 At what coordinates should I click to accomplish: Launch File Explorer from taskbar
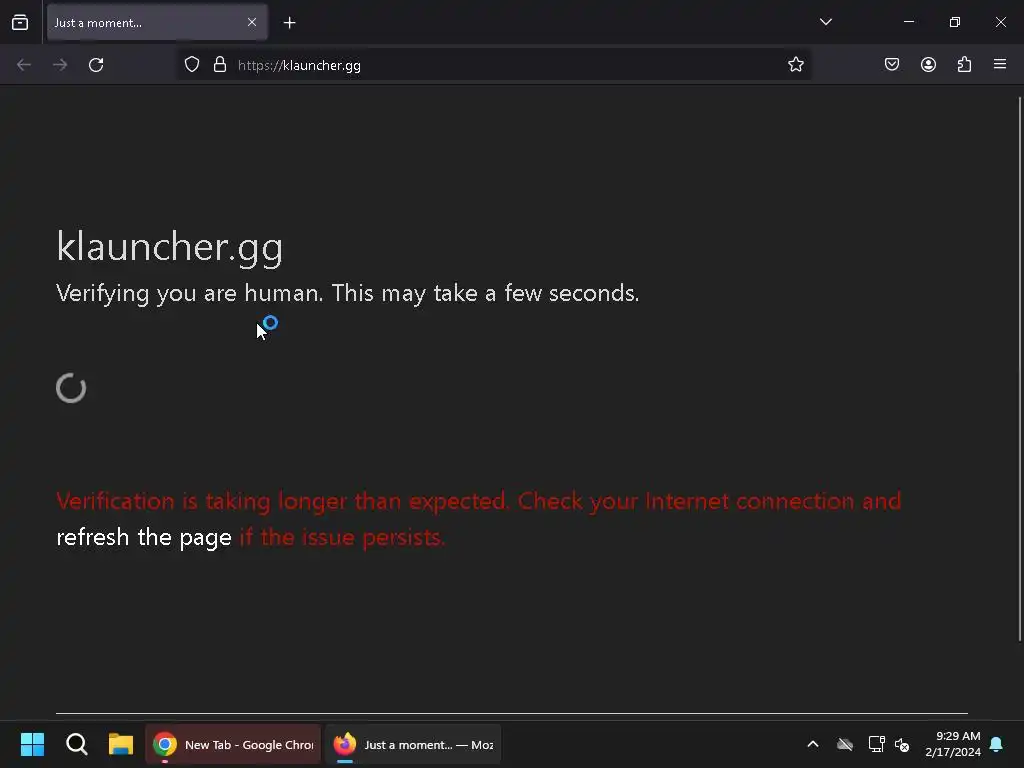click(121, 744)
